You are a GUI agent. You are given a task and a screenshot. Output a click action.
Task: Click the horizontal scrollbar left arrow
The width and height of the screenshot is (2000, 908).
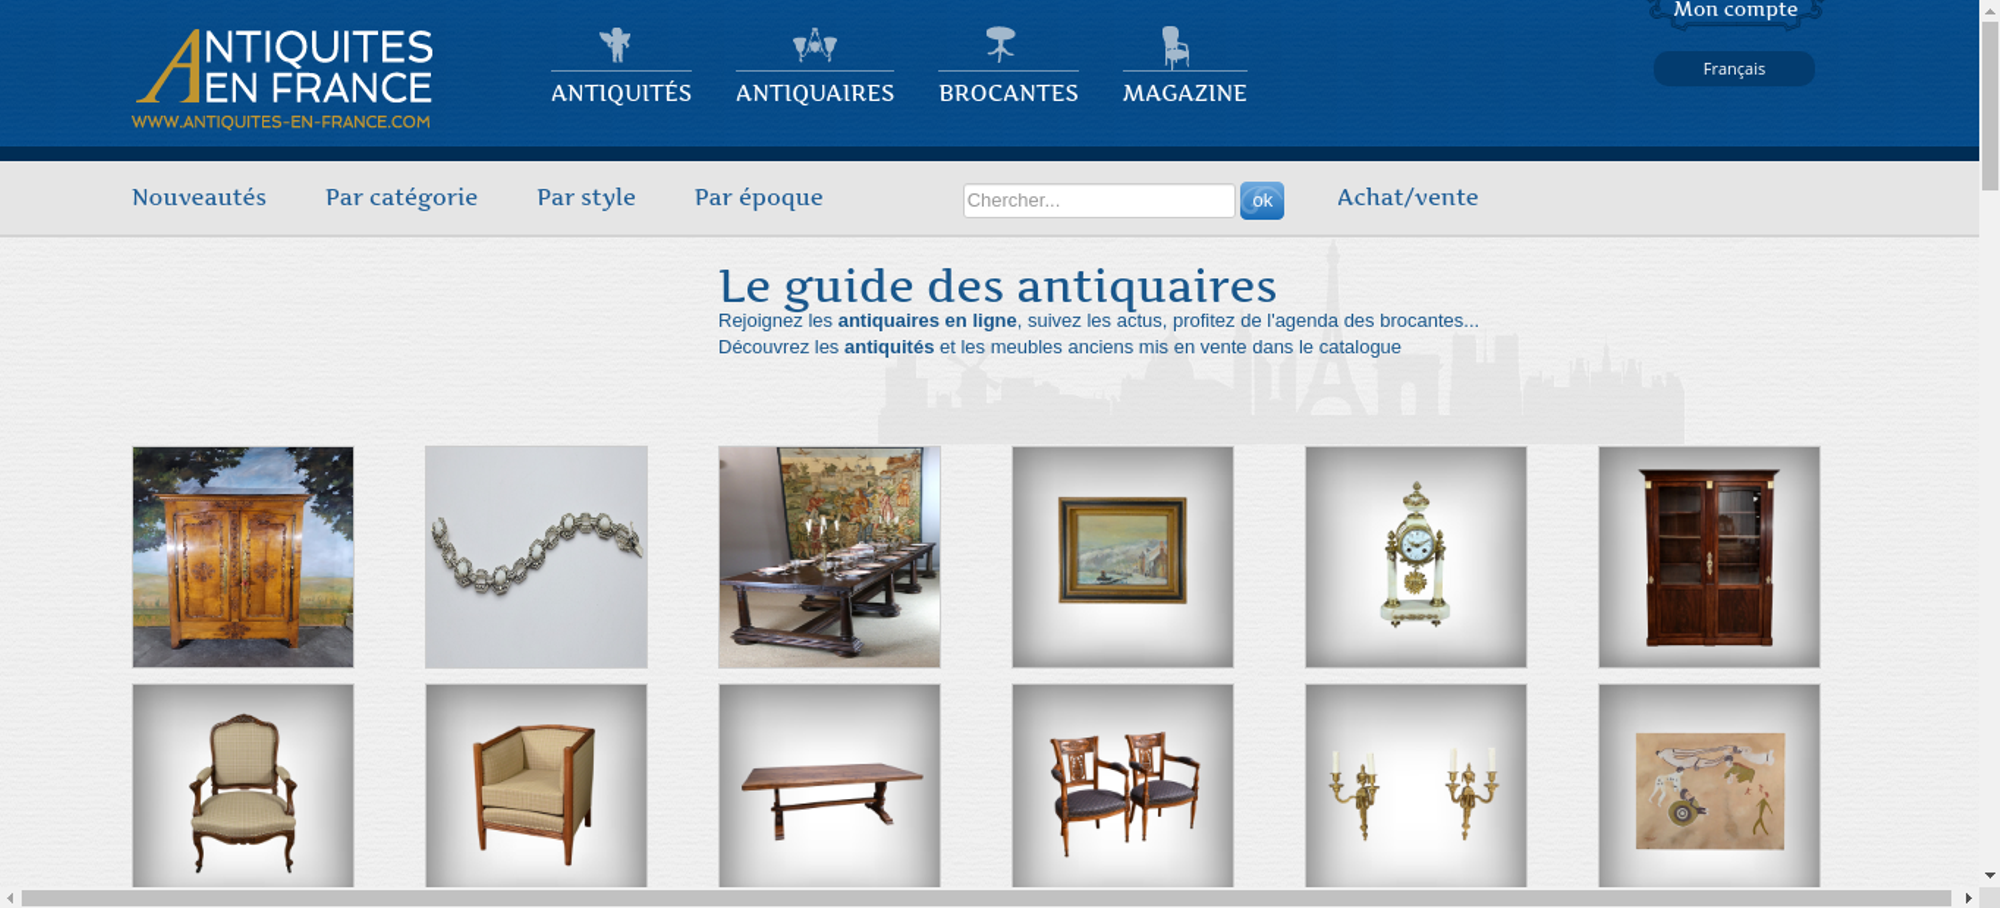(x=10, y=898)
